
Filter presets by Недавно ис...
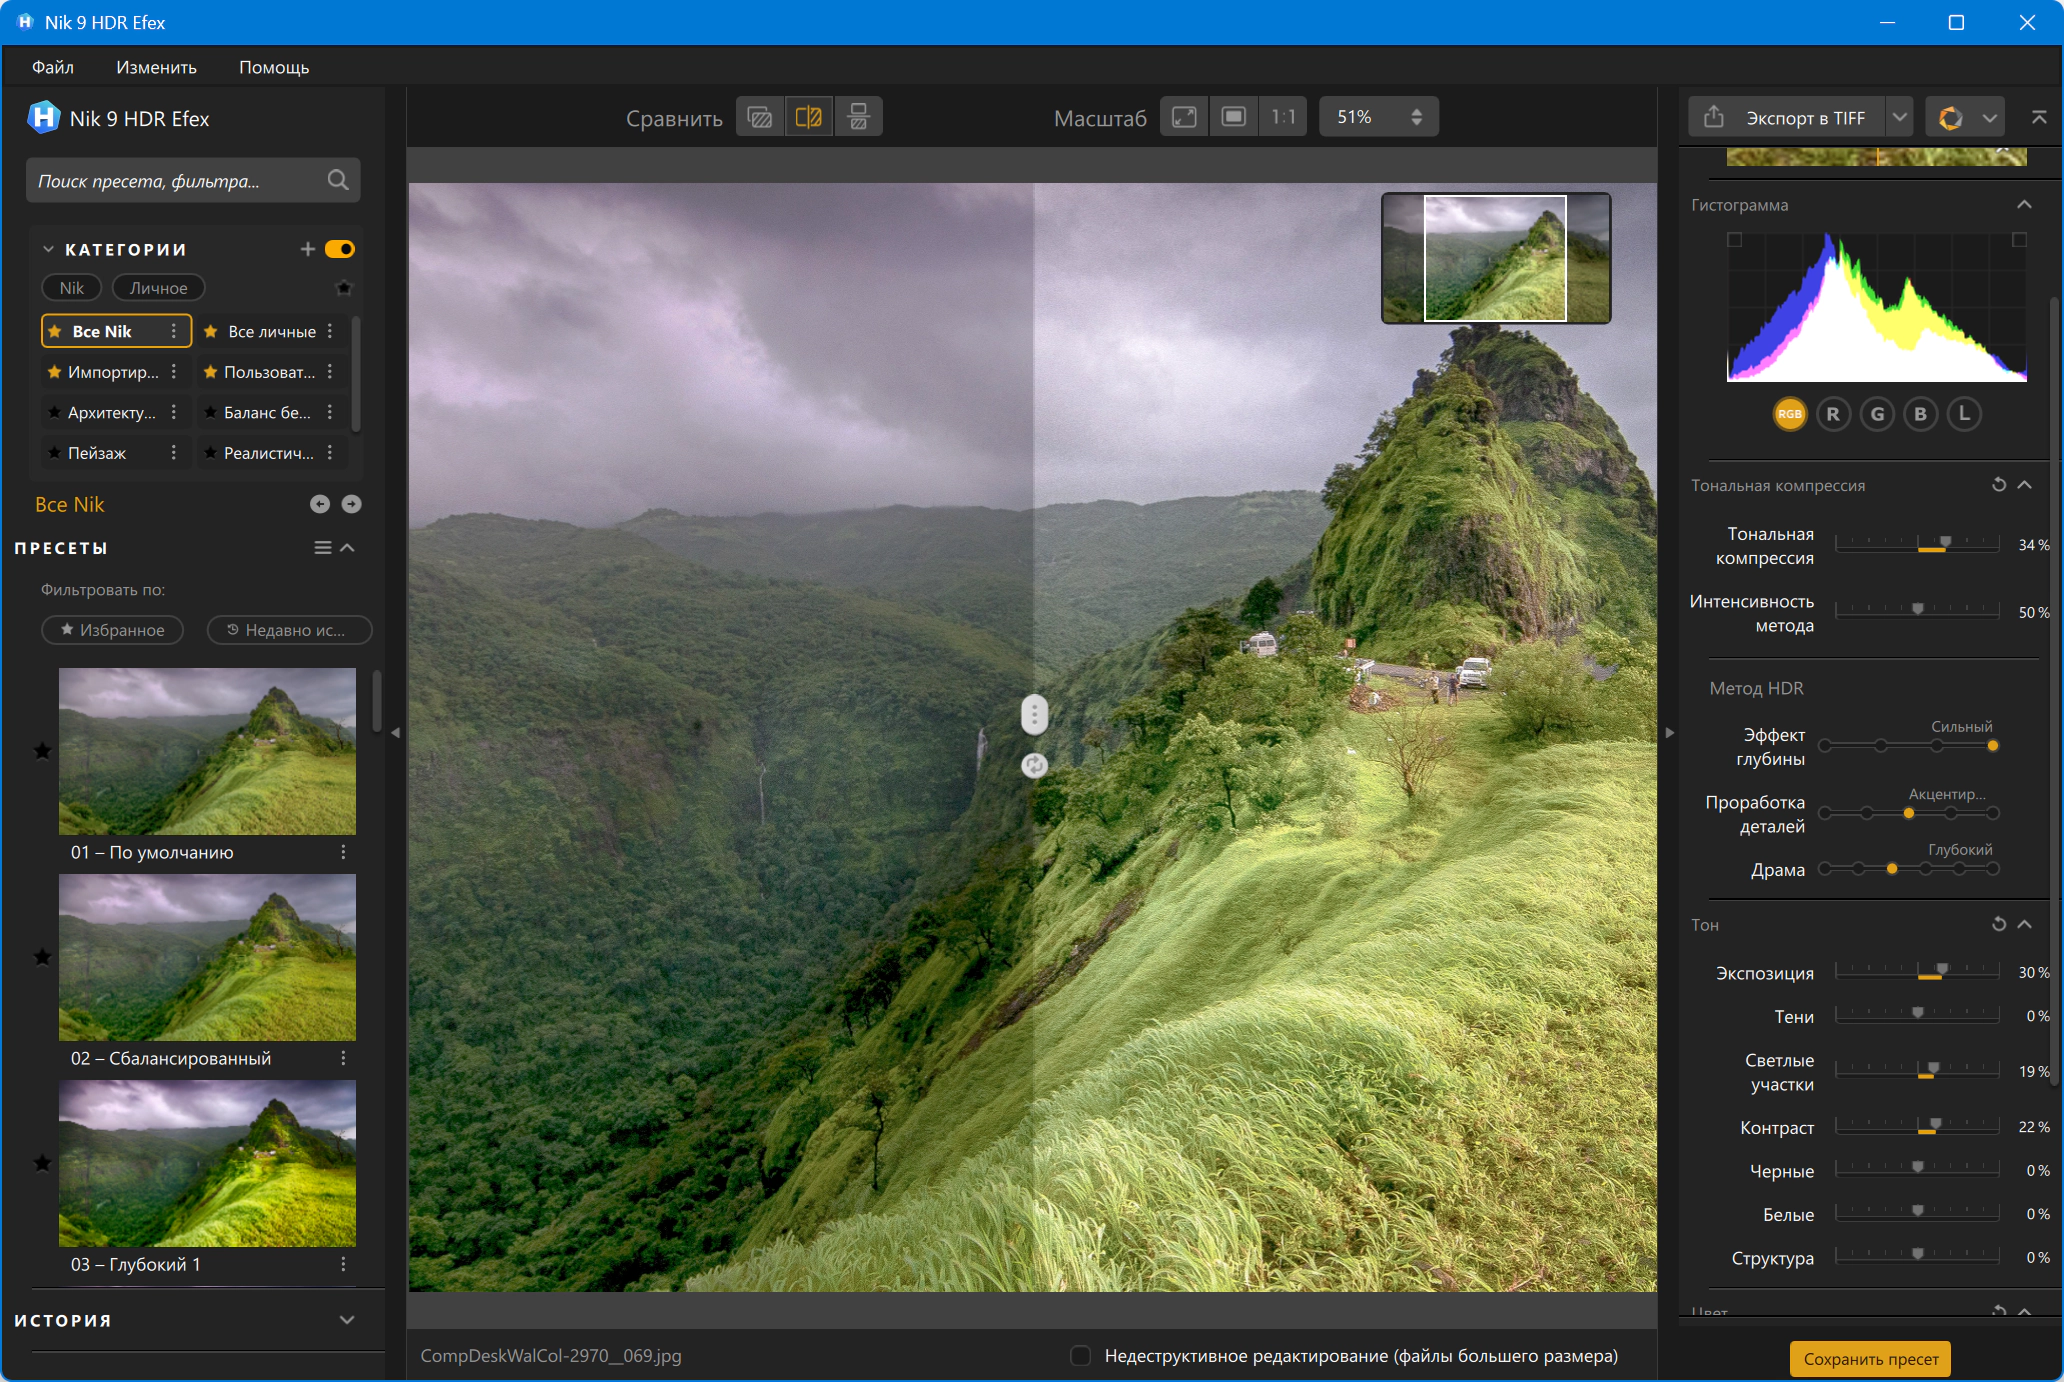(x=289, y=630)
